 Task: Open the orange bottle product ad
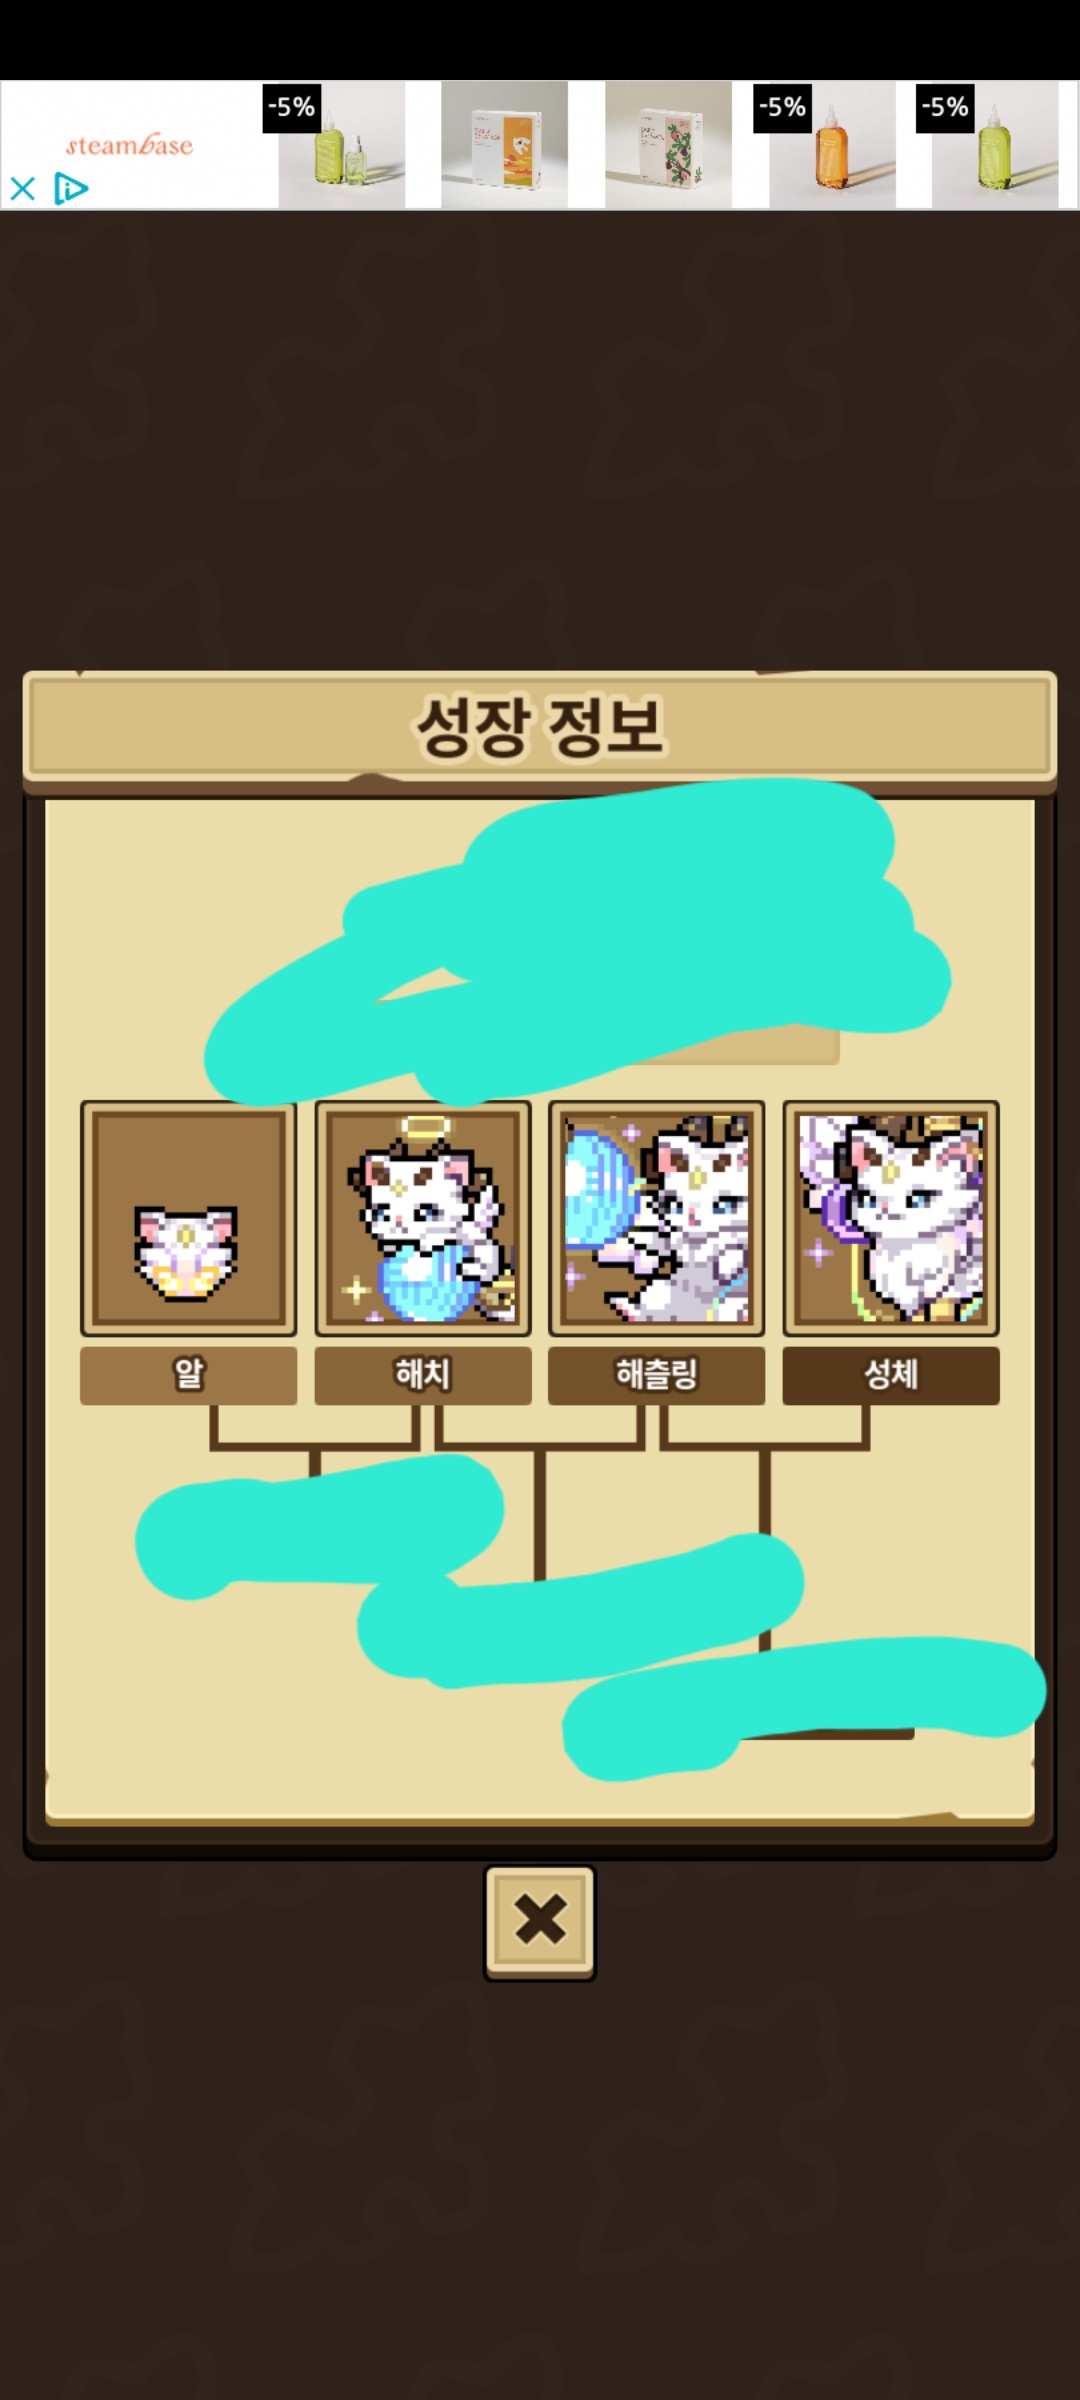(832, 145)
